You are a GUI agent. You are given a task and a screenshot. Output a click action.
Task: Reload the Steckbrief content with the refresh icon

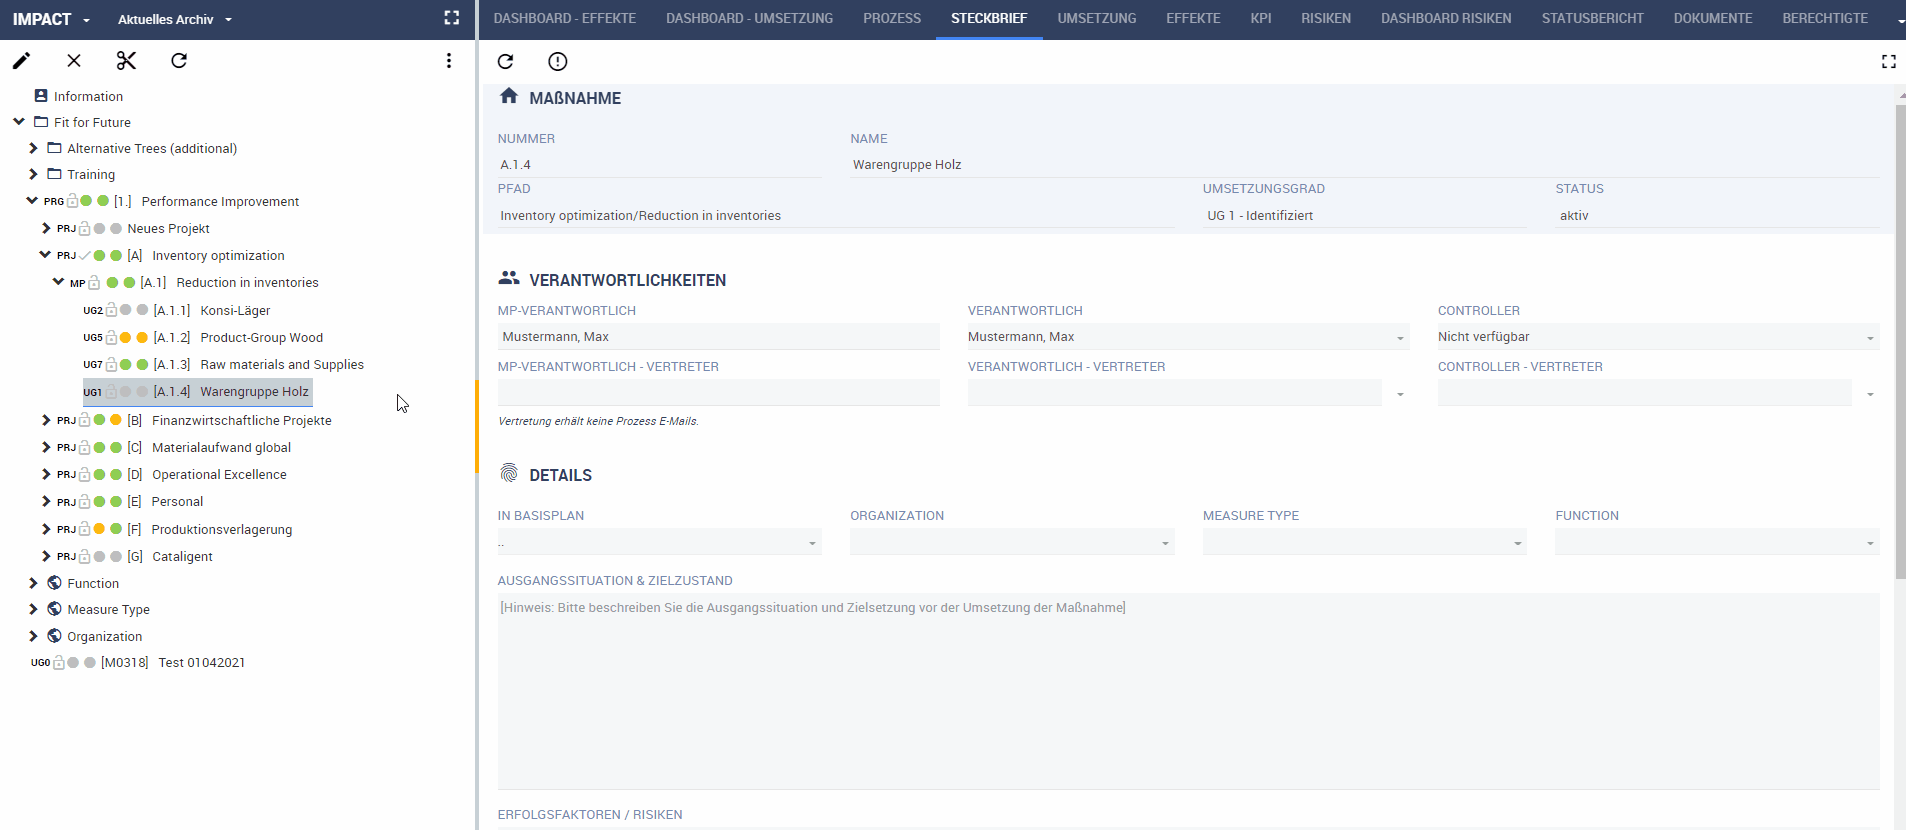[x=506, y=62]
